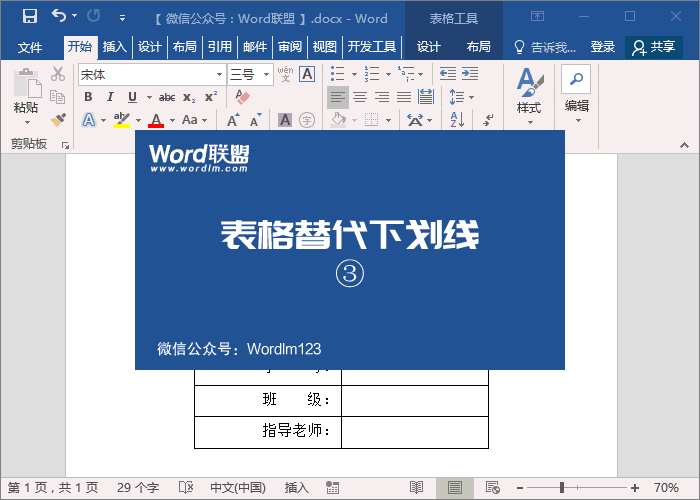Screen dimensions: 700x500
Task: Toggle Align Left paragraph alignment
Action: 338,97
